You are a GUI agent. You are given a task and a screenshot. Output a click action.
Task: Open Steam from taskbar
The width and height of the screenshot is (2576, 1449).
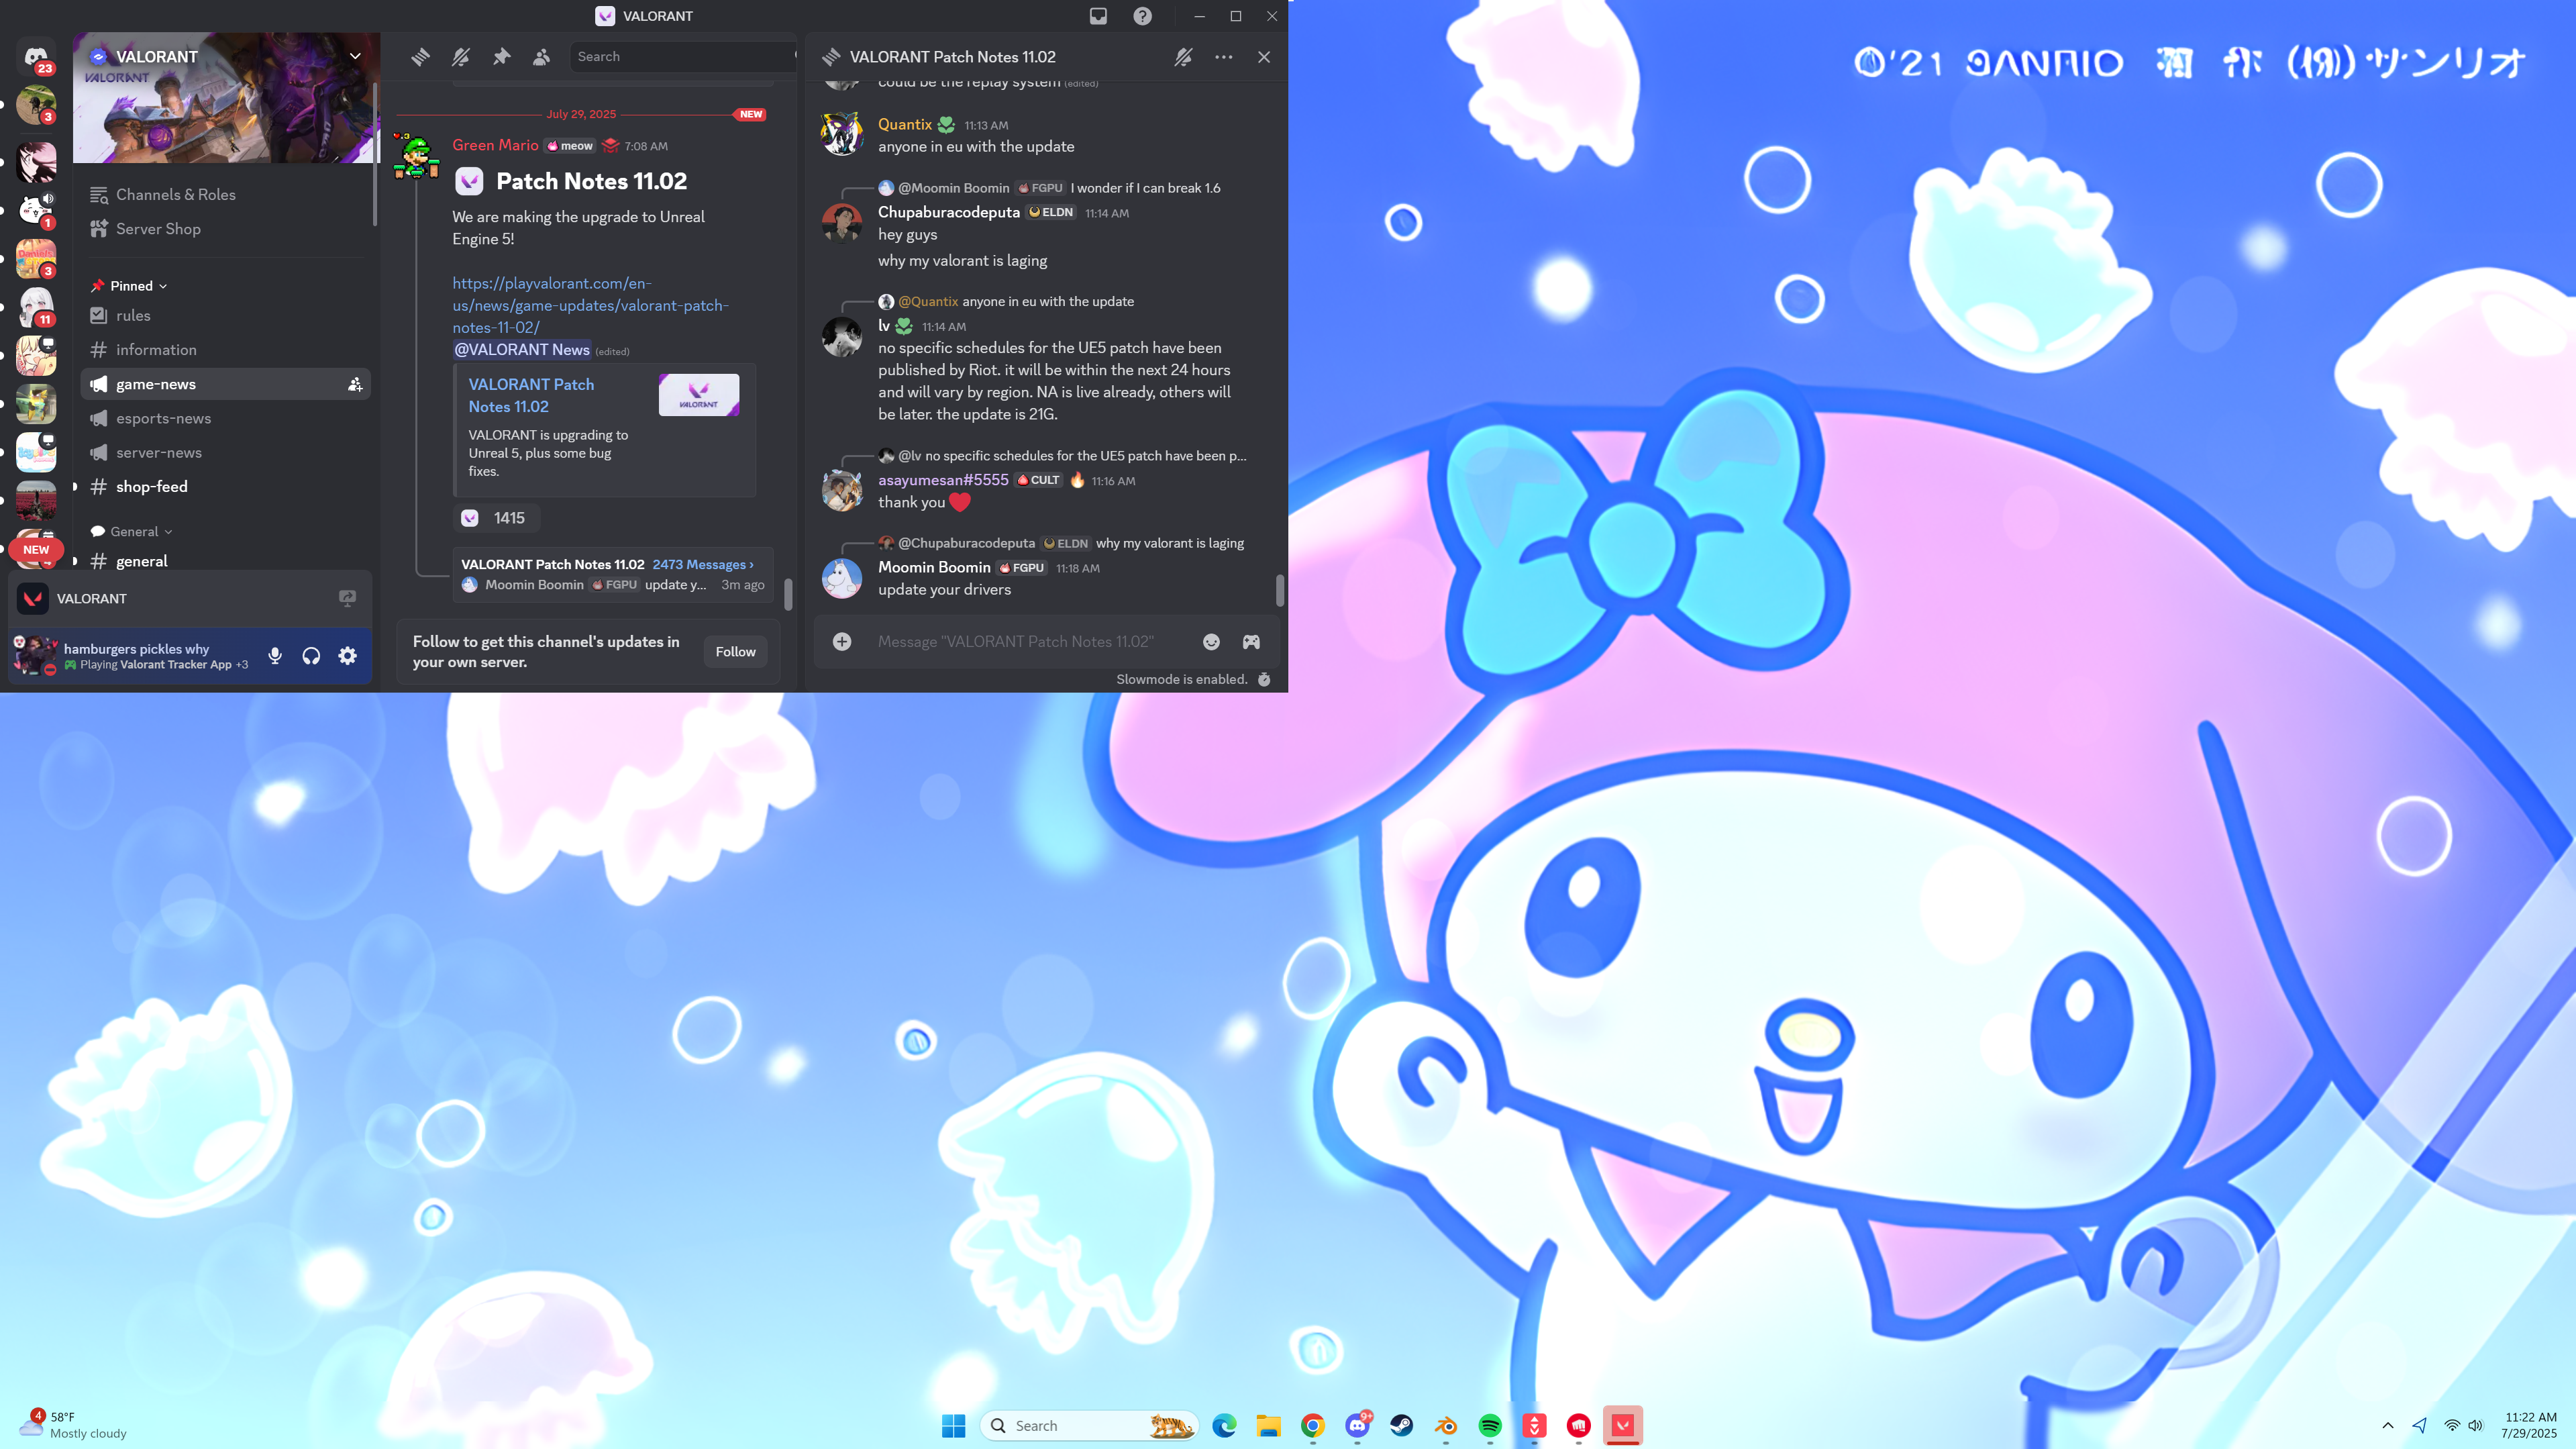1401,1425
